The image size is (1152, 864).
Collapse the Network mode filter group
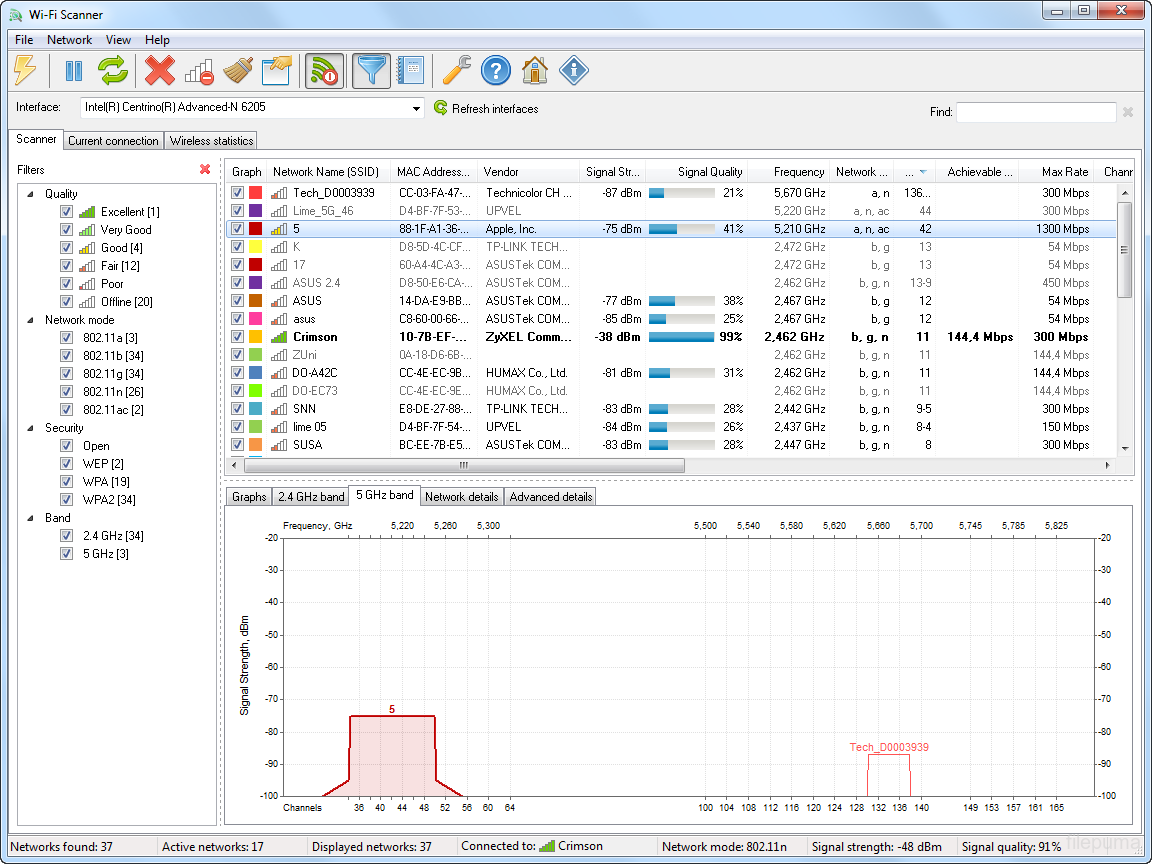(30, 320)
